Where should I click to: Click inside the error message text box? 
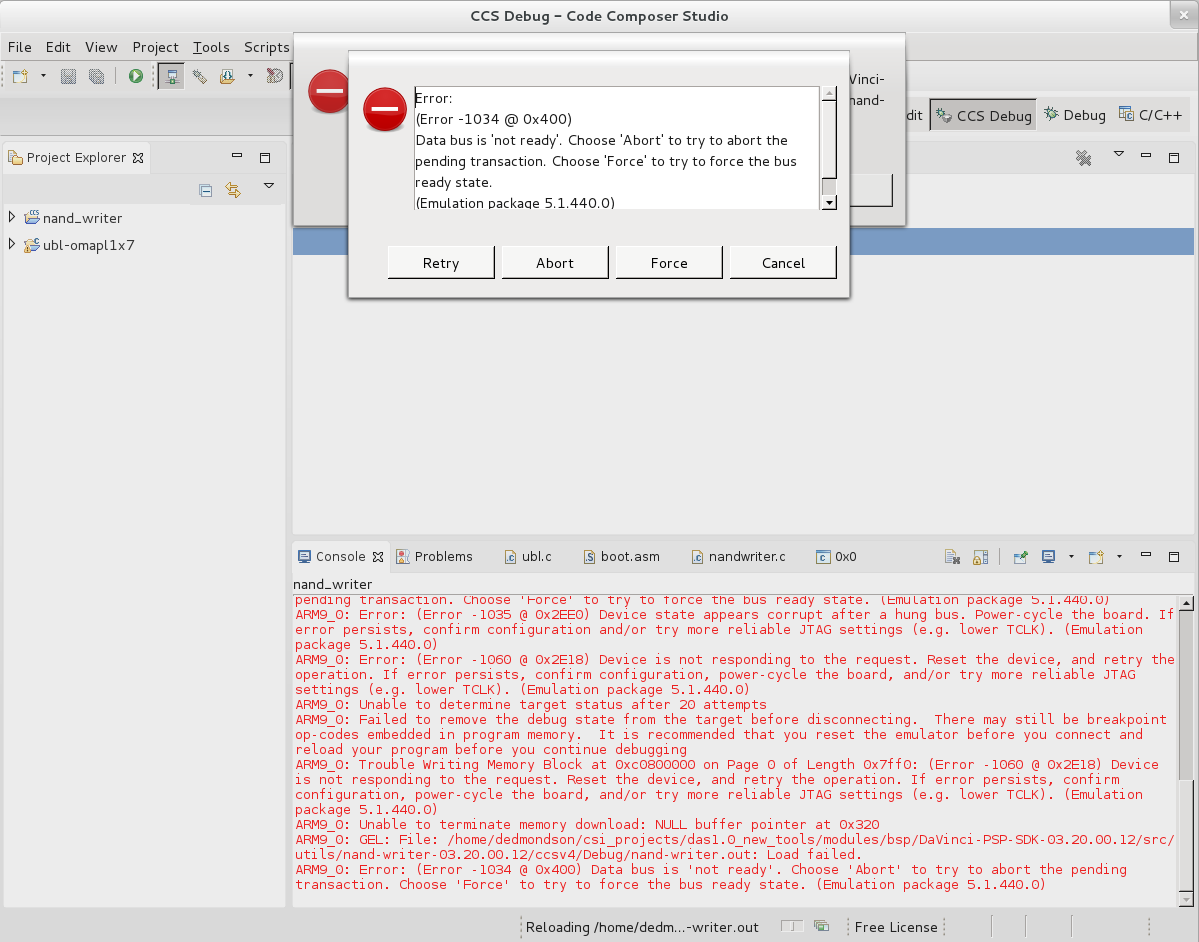[616, 148]
